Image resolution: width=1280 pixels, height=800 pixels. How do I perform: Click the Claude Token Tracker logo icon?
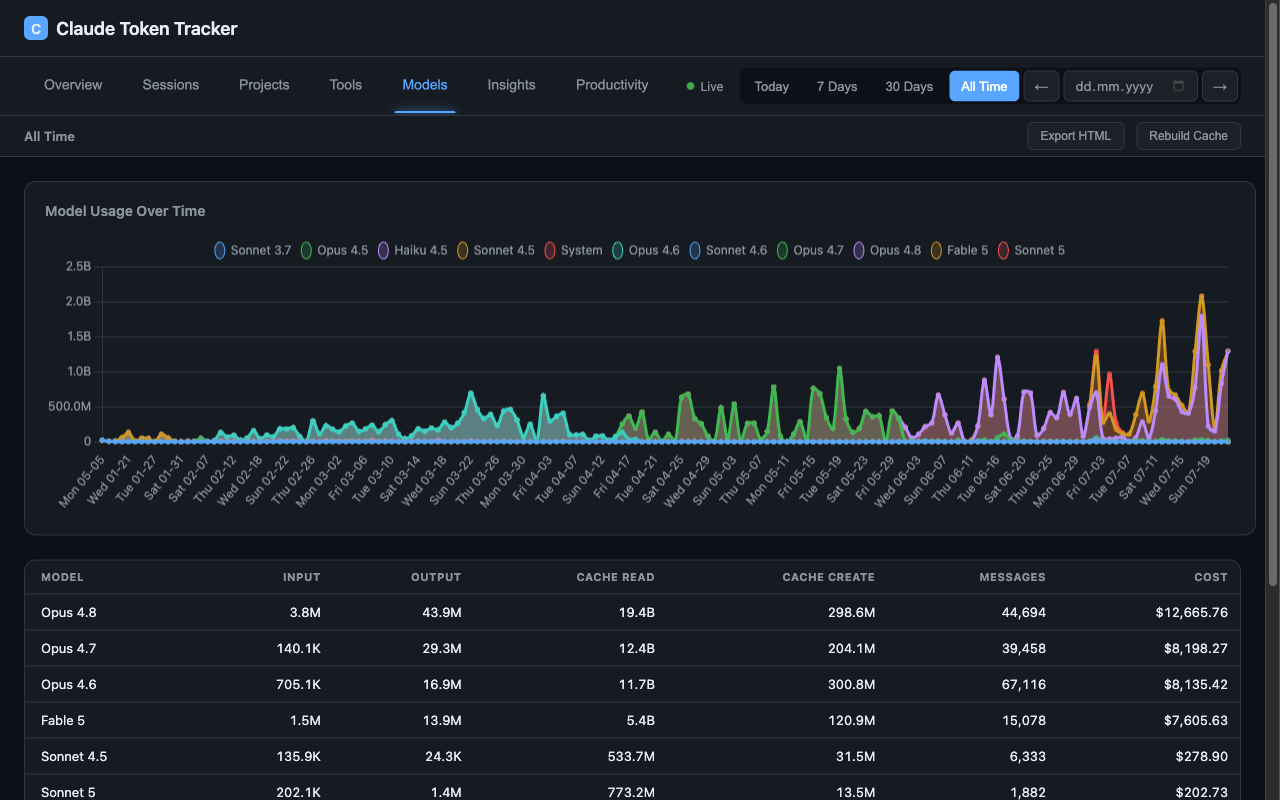click(x=36, y=29)
